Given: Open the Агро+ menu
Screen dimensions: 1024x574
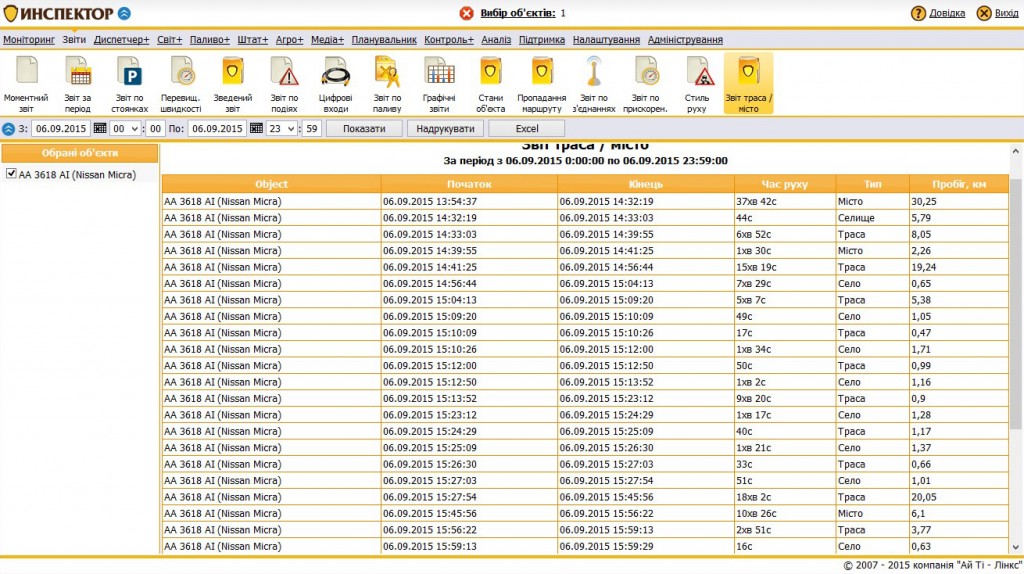Looking at the screenshot, I should click(289, 40).
